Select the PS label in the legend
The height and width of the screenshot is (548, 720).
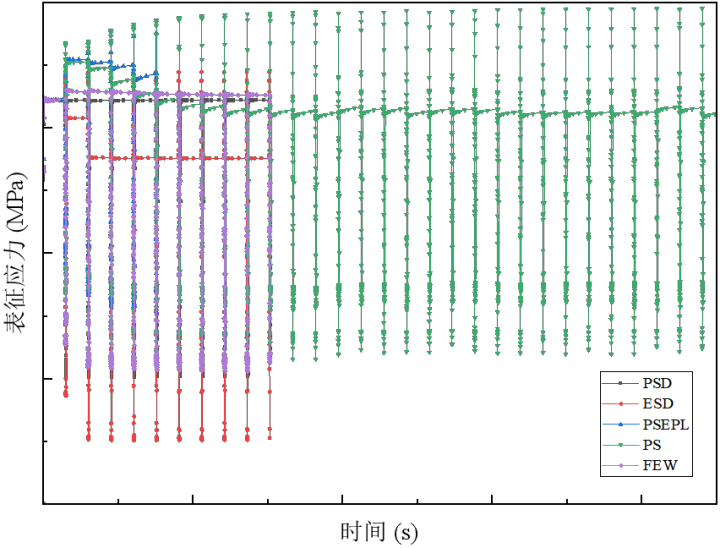click(x=651, y=446)
